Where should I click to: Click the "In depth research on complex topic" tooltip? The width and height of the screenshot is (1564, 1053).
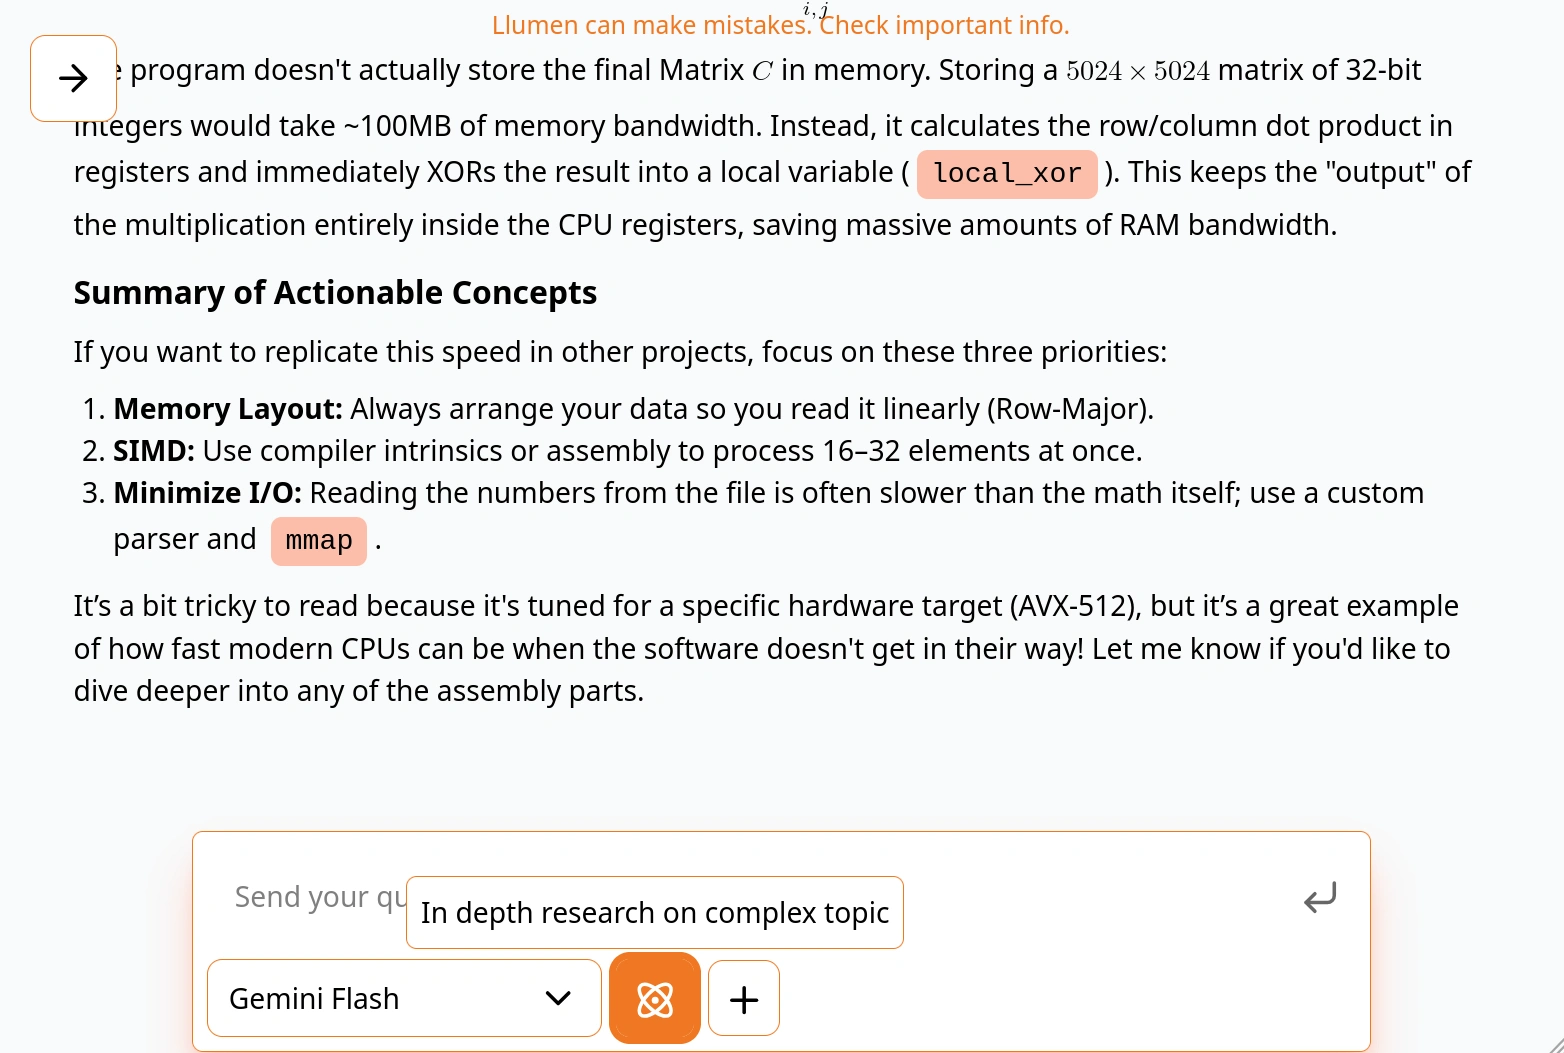(x=655, y=913)
